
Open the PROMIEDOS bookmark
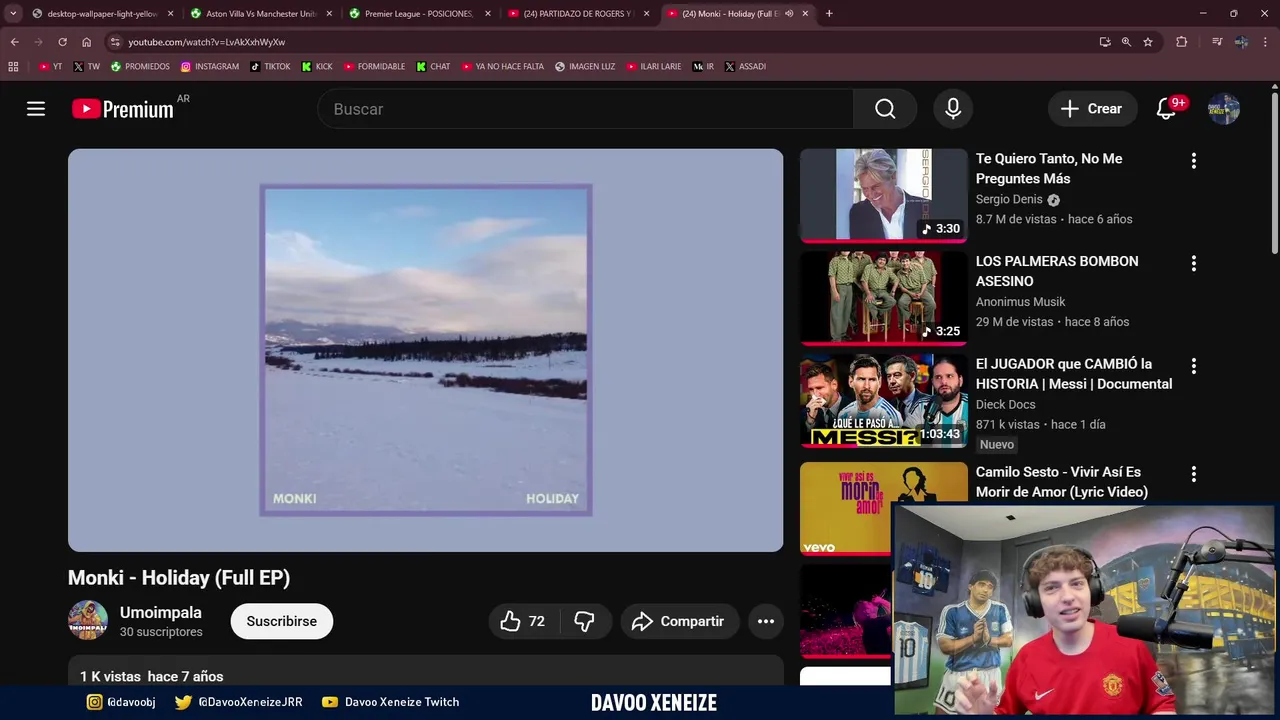coord(140,66)
